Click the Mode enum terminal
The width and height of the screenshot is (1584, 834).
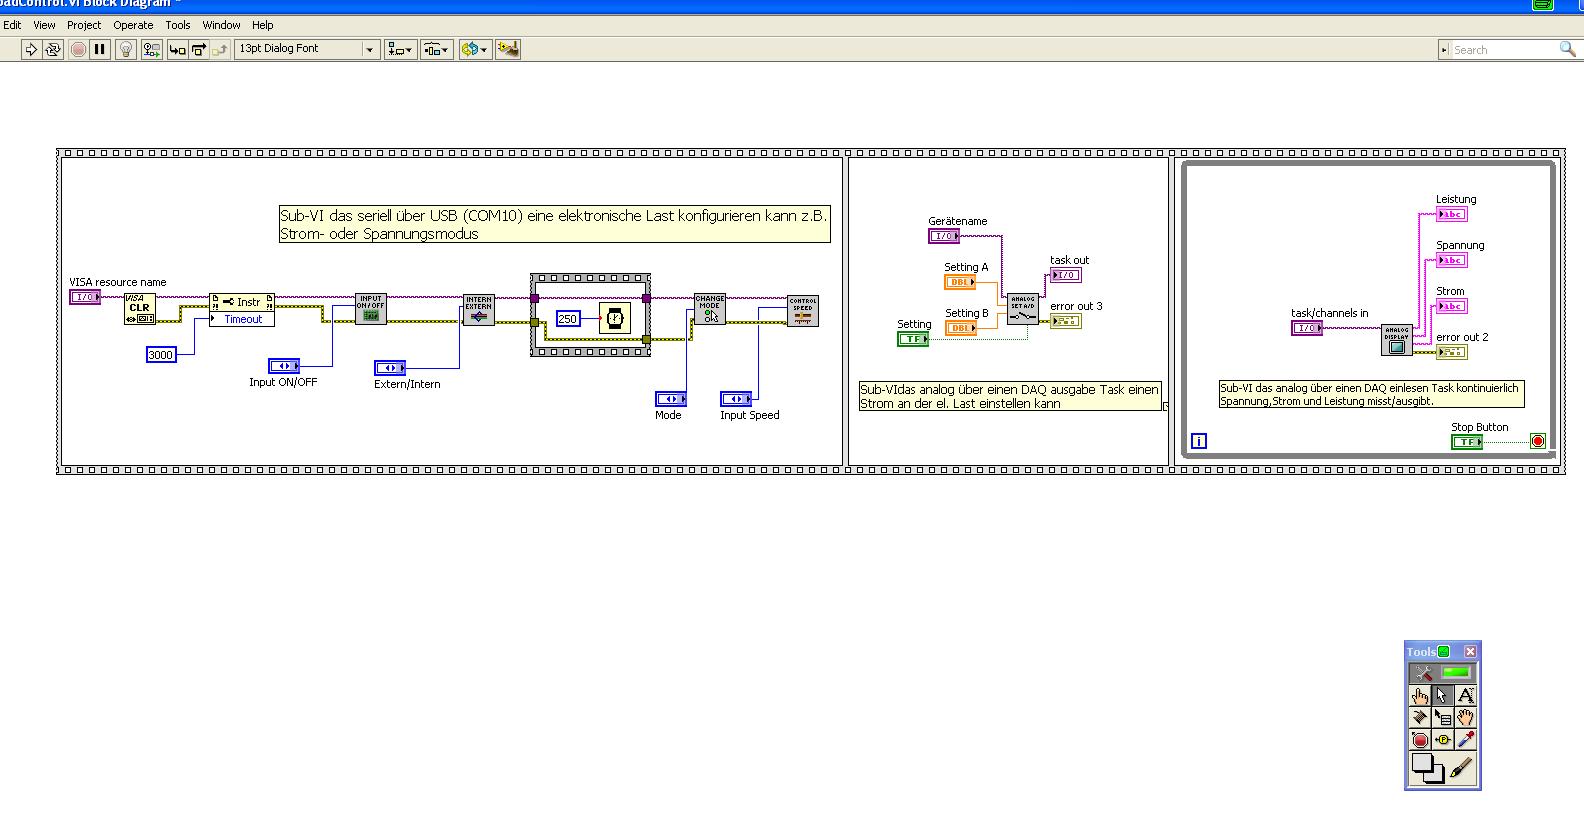tap(671, 400)
